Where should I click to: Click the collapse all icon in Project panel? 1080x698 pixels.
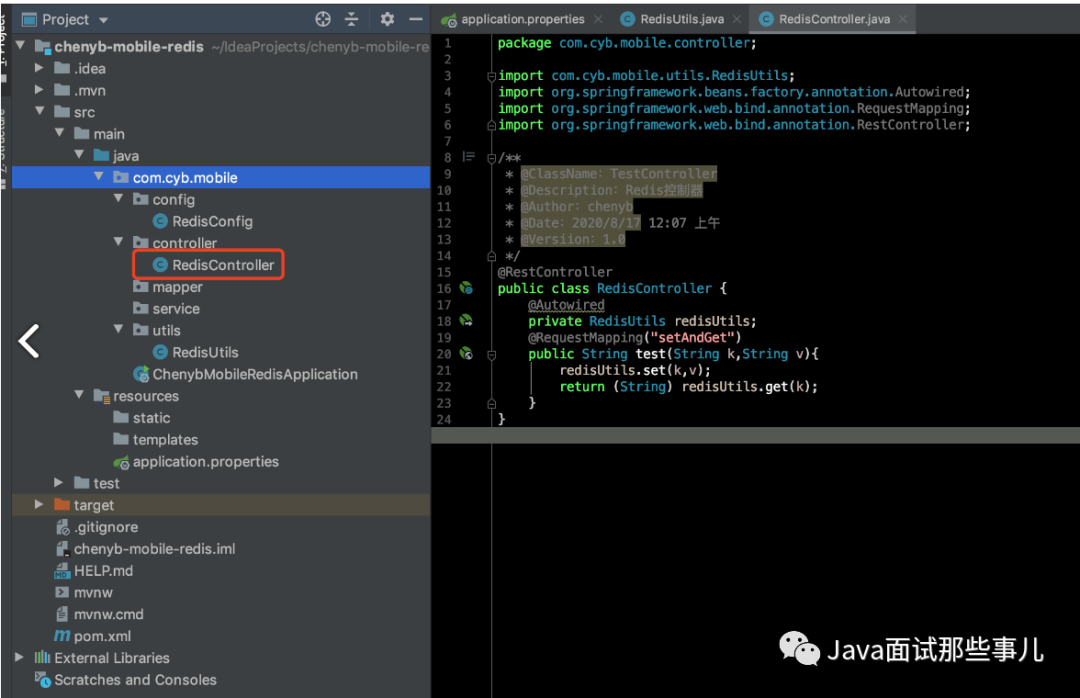pos(351,19)
